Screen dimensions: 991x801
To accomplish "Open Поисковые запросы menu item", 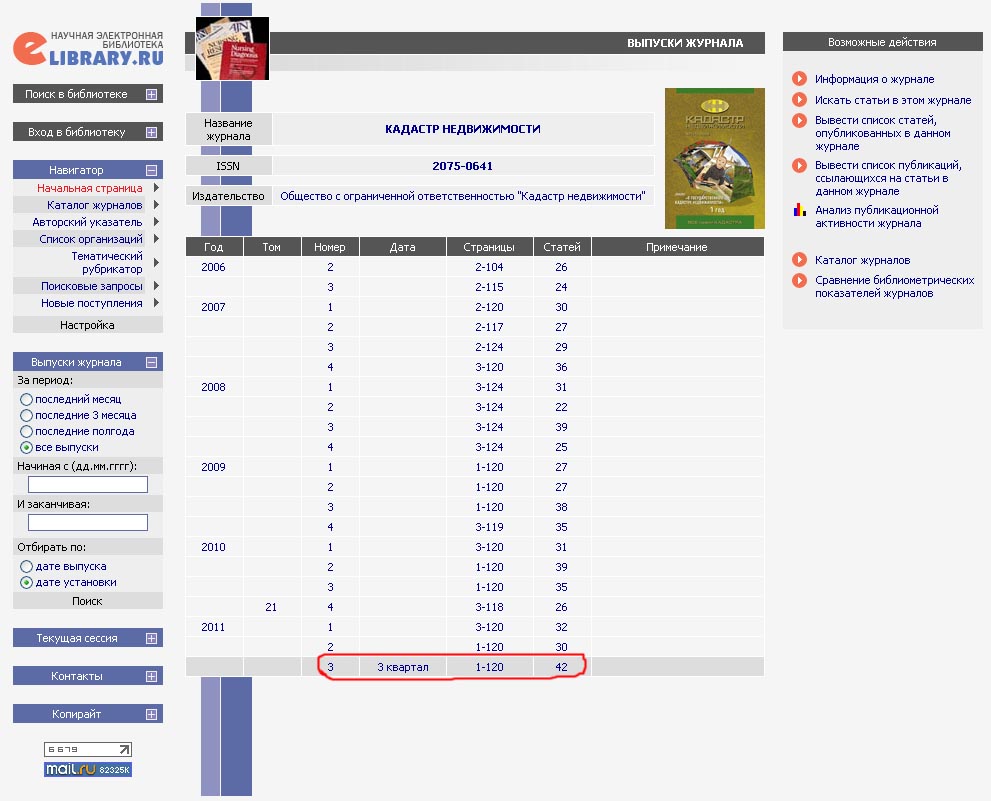I will (92, 286).
